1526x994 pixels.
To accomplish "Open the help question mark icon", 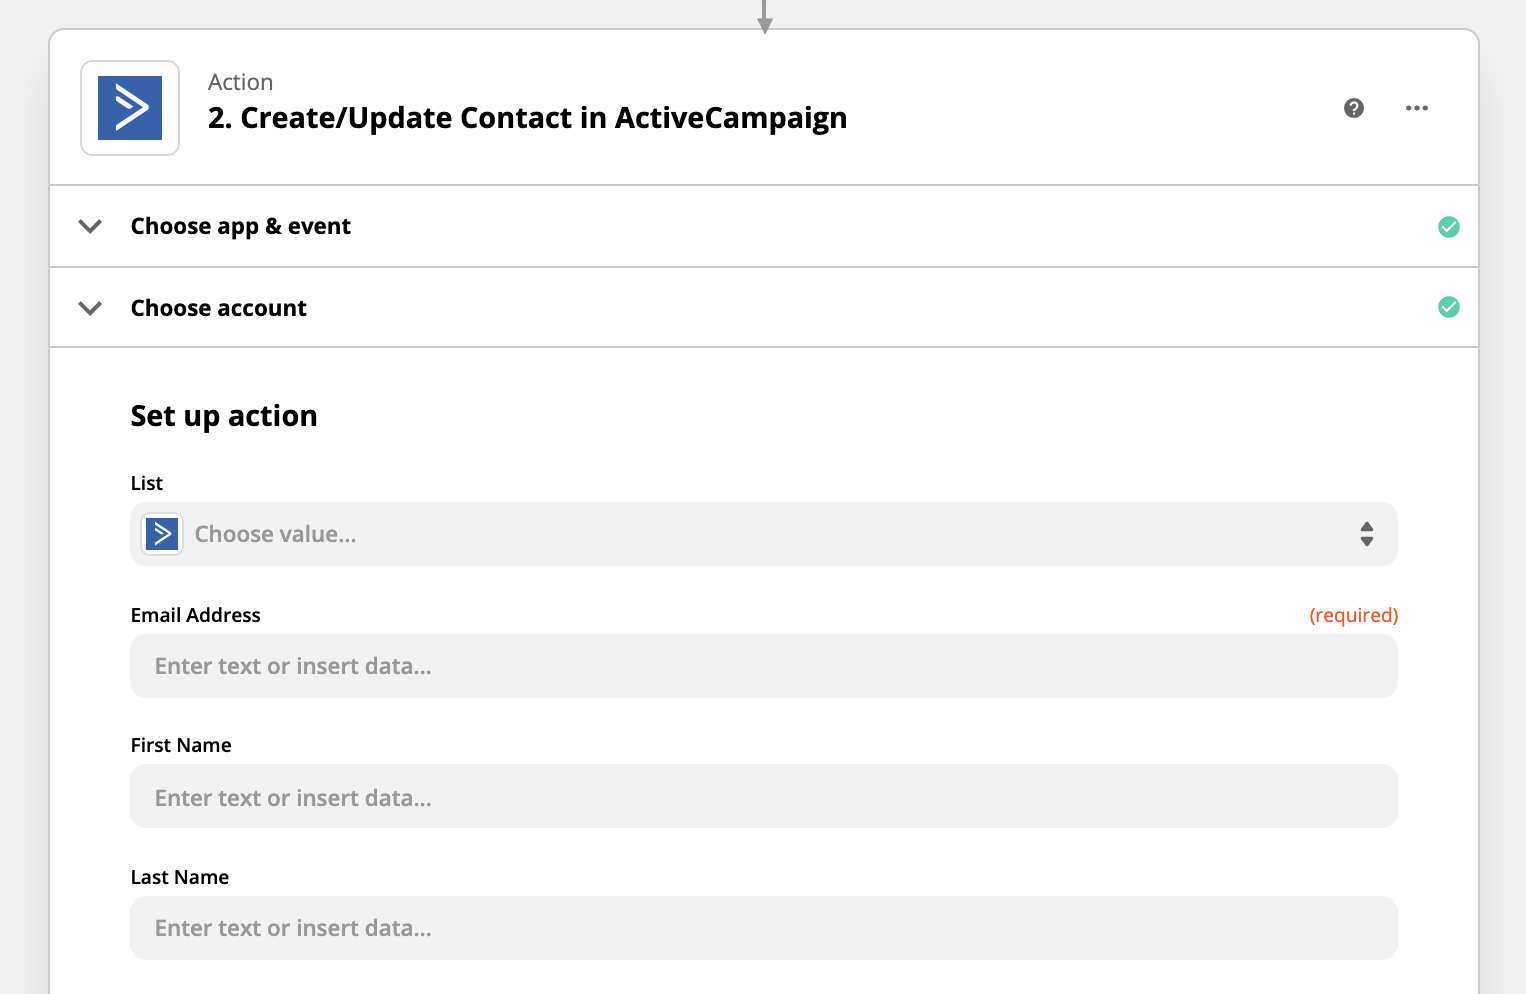I will point(1354,108).
